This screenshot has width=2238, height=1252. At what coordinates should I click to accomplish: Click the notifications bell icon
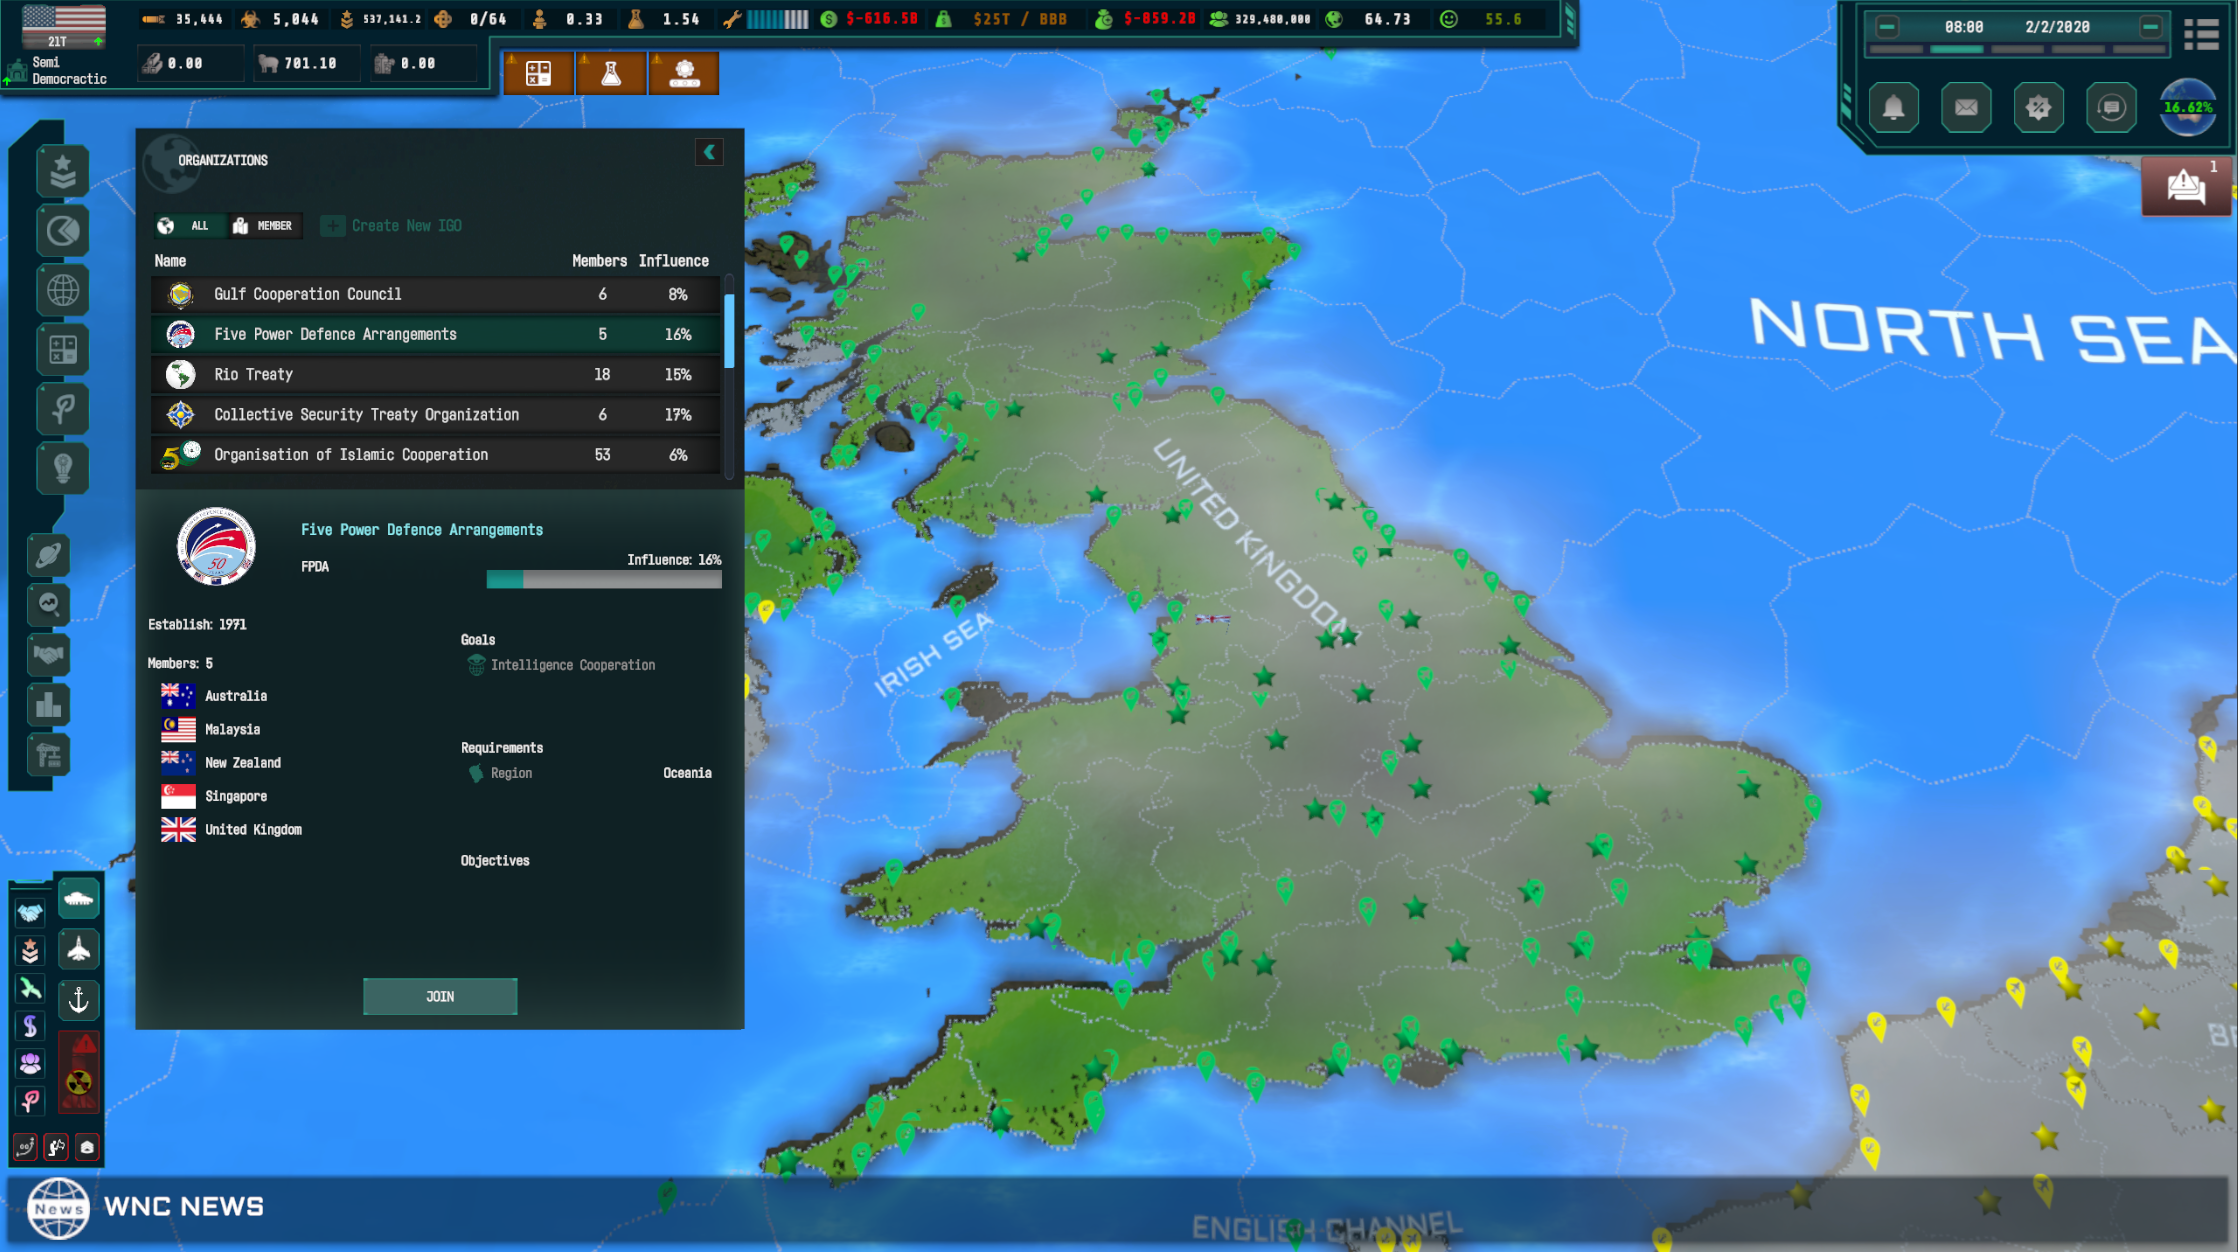coord(1893,108)
